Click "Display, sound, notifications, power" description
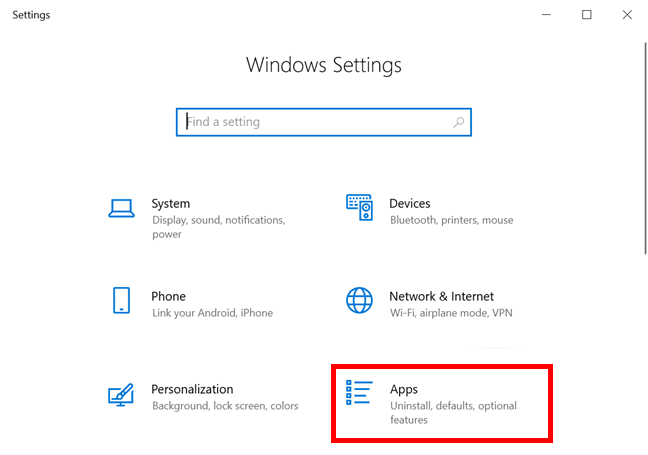The width and height of the screenshot is (648, 455). pyautogui.click(x=218, y=227)
